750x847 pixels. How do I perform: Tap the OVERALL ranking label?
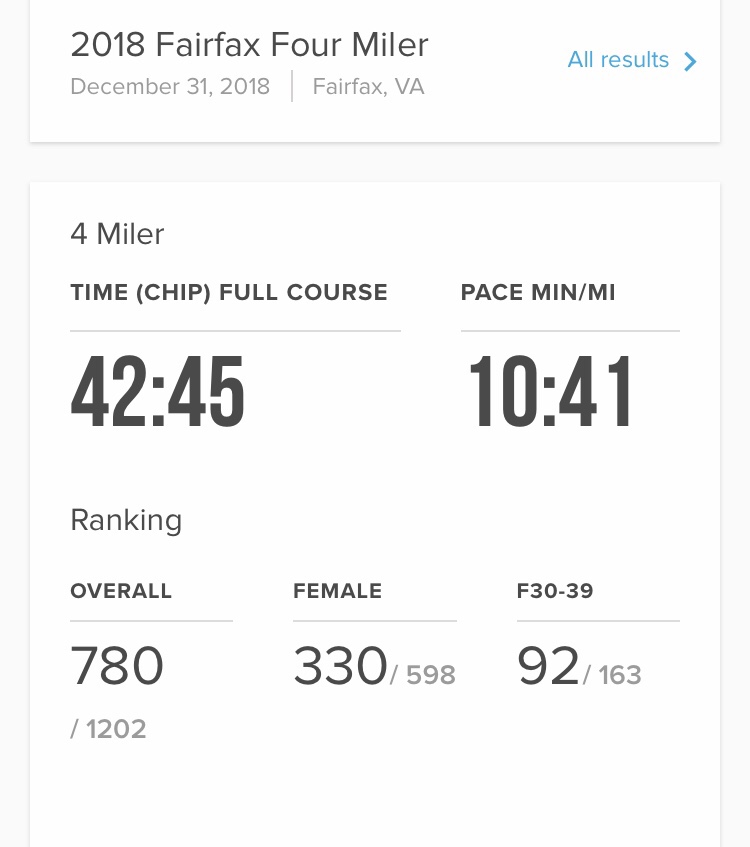(x=121, y=591)
